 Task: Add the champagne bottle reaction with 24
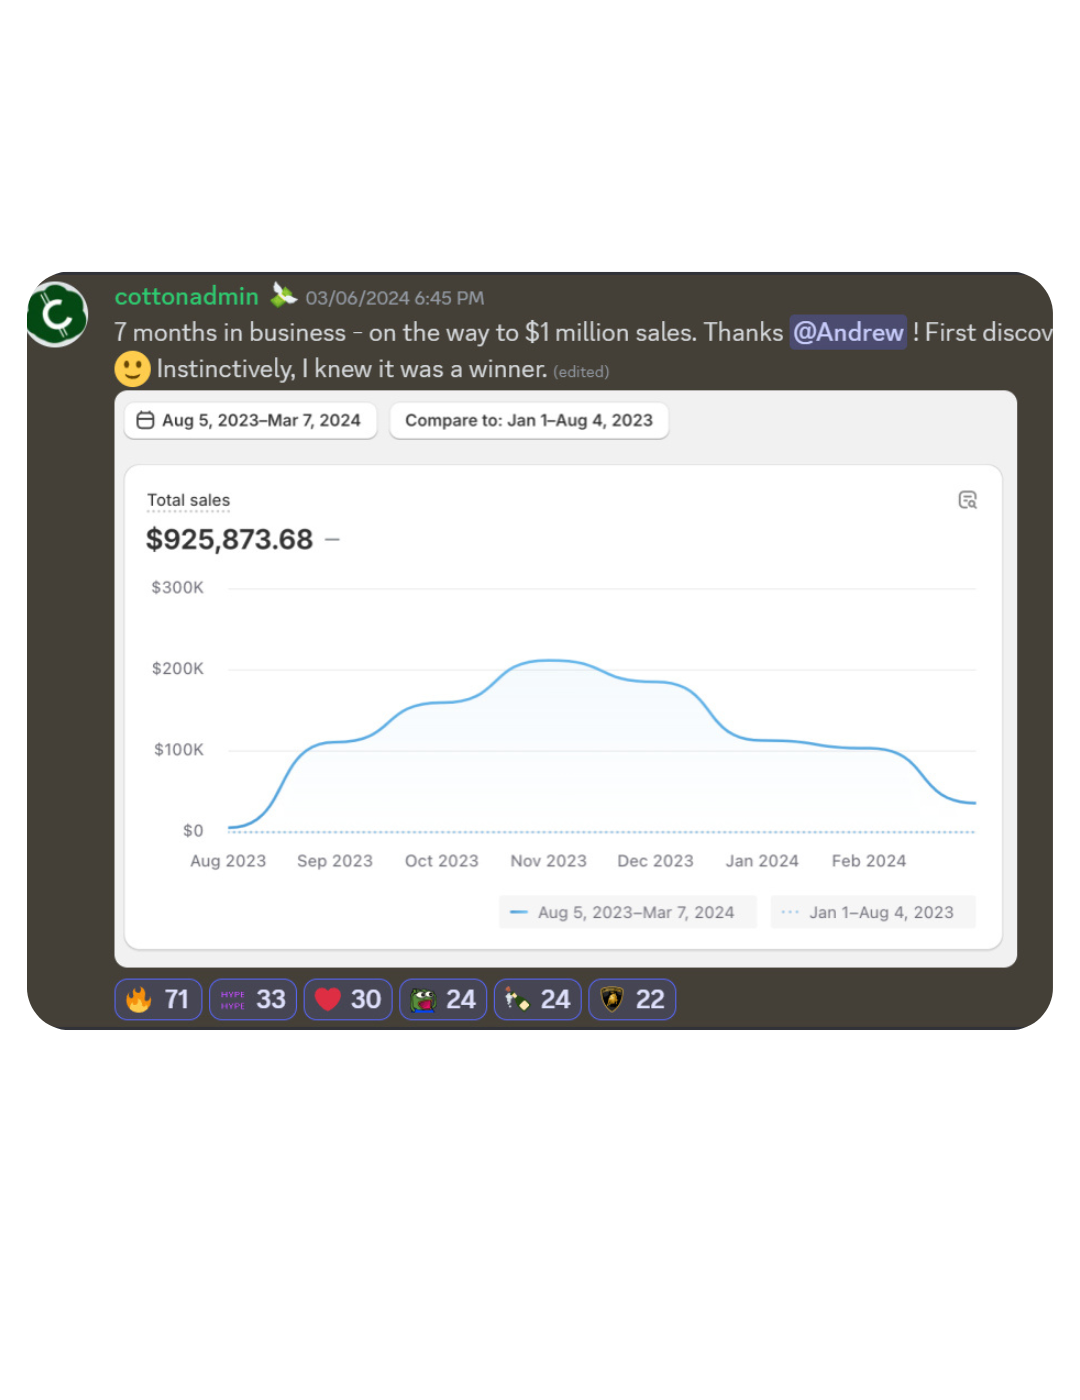click(x=538, y=999)
